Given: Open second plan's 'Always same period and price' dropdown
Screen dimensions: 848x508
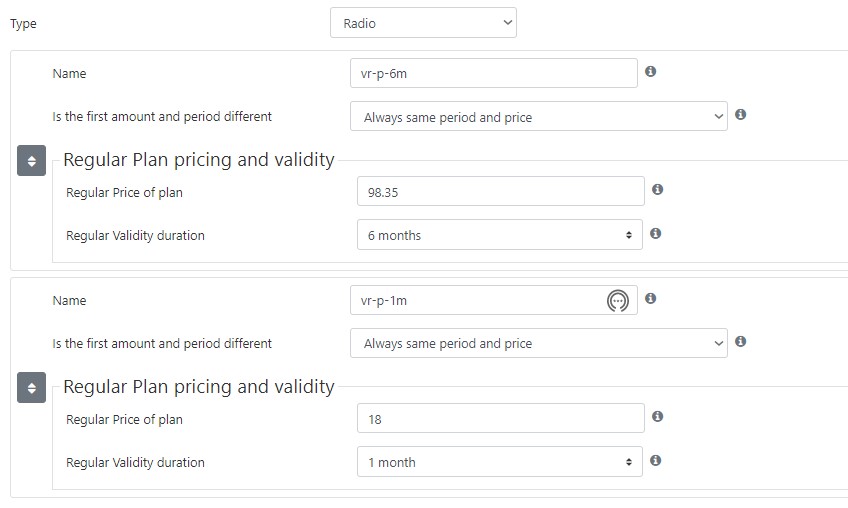Looking at the screenshot, I should click(539, 343).
